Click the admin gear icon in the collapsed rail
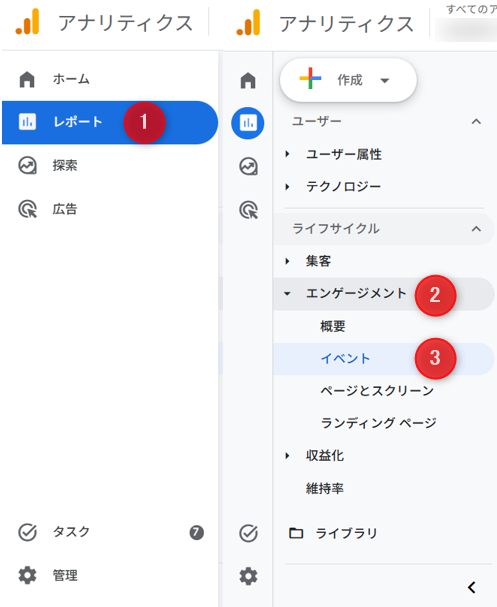Viewport: 497px width, 607px height. pyautogui.click(x=248, y=576)
